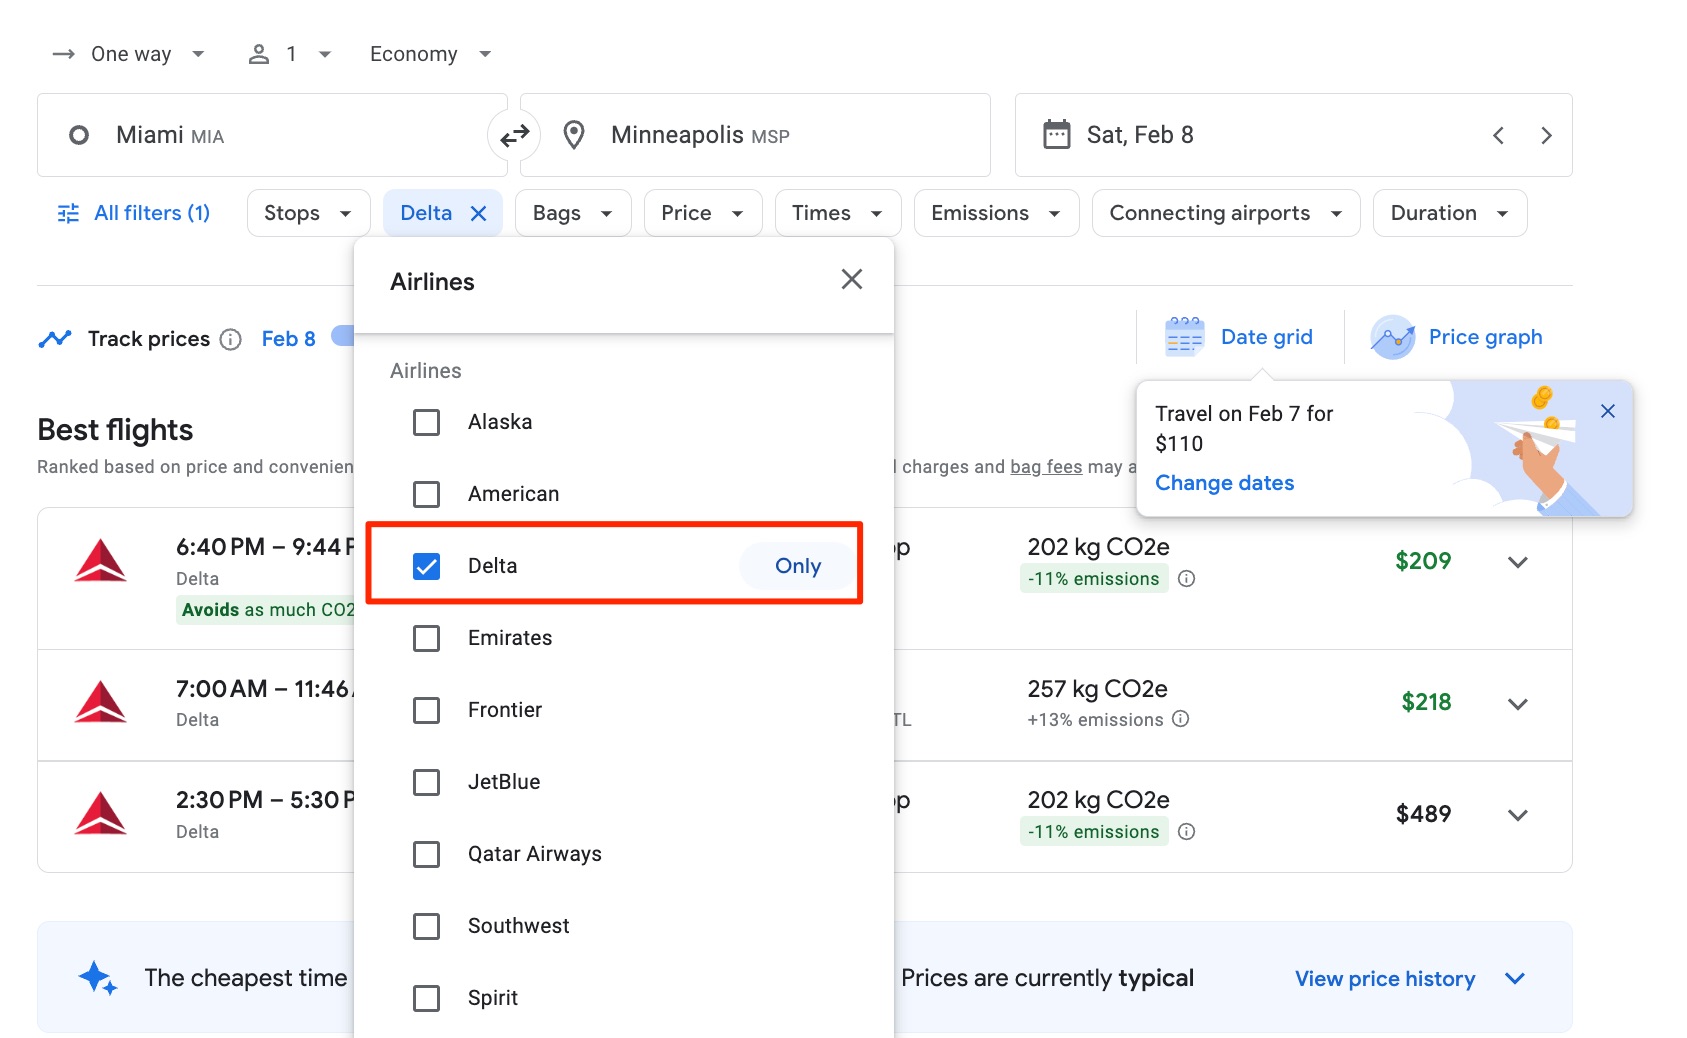Click the Track prices chart icon
This screenshot has width=1687, height=1038.
tap(55, 338)
